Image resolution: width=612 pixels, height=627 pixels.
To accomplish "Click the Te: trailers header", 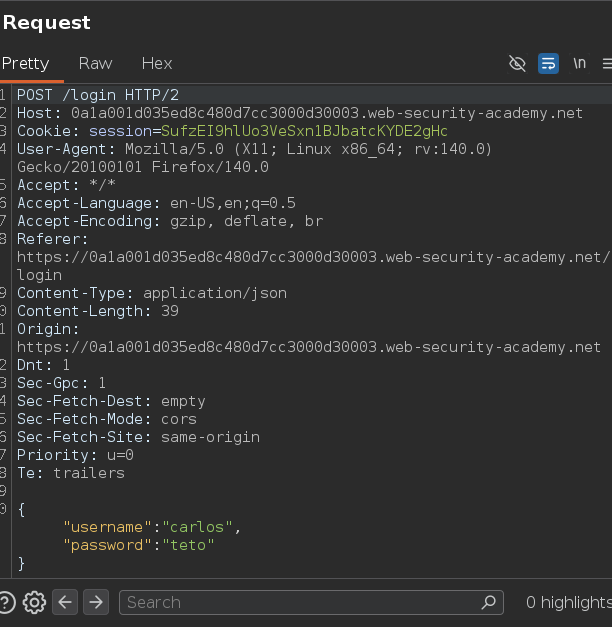I will (71, 473).
